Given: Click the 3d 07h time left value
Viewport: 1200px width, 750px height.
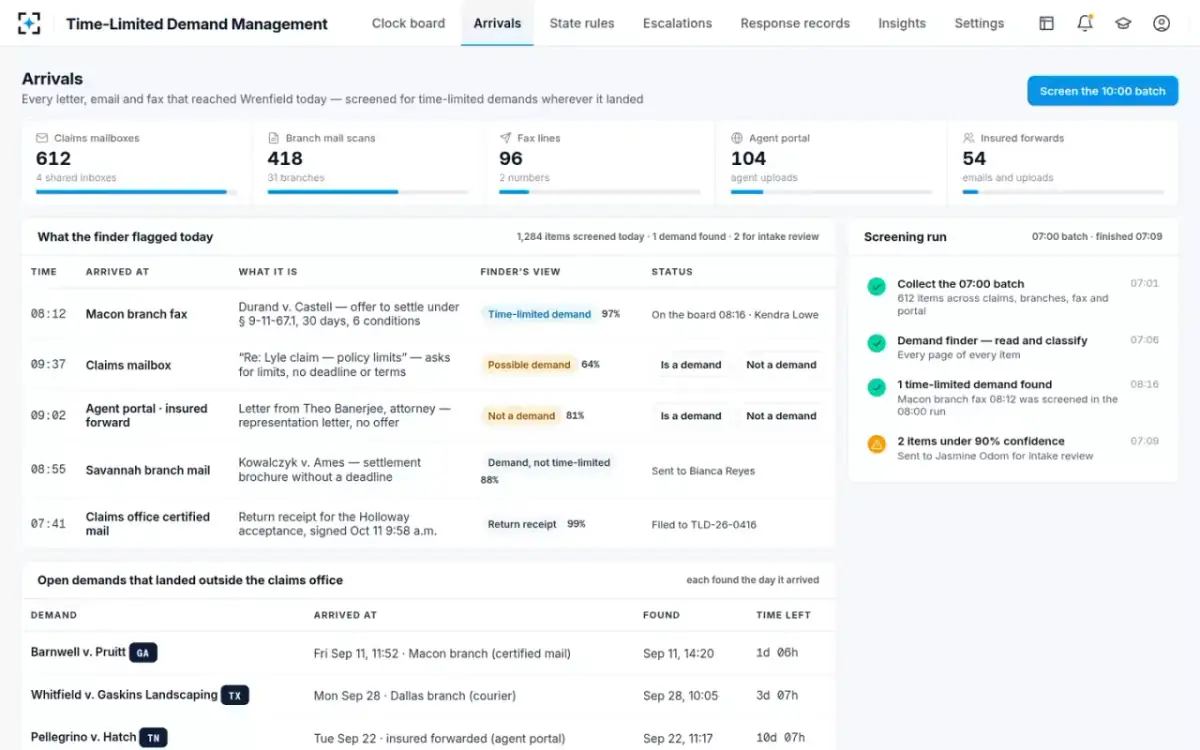Looking at the screenshot, I should [x=777, y=696].
